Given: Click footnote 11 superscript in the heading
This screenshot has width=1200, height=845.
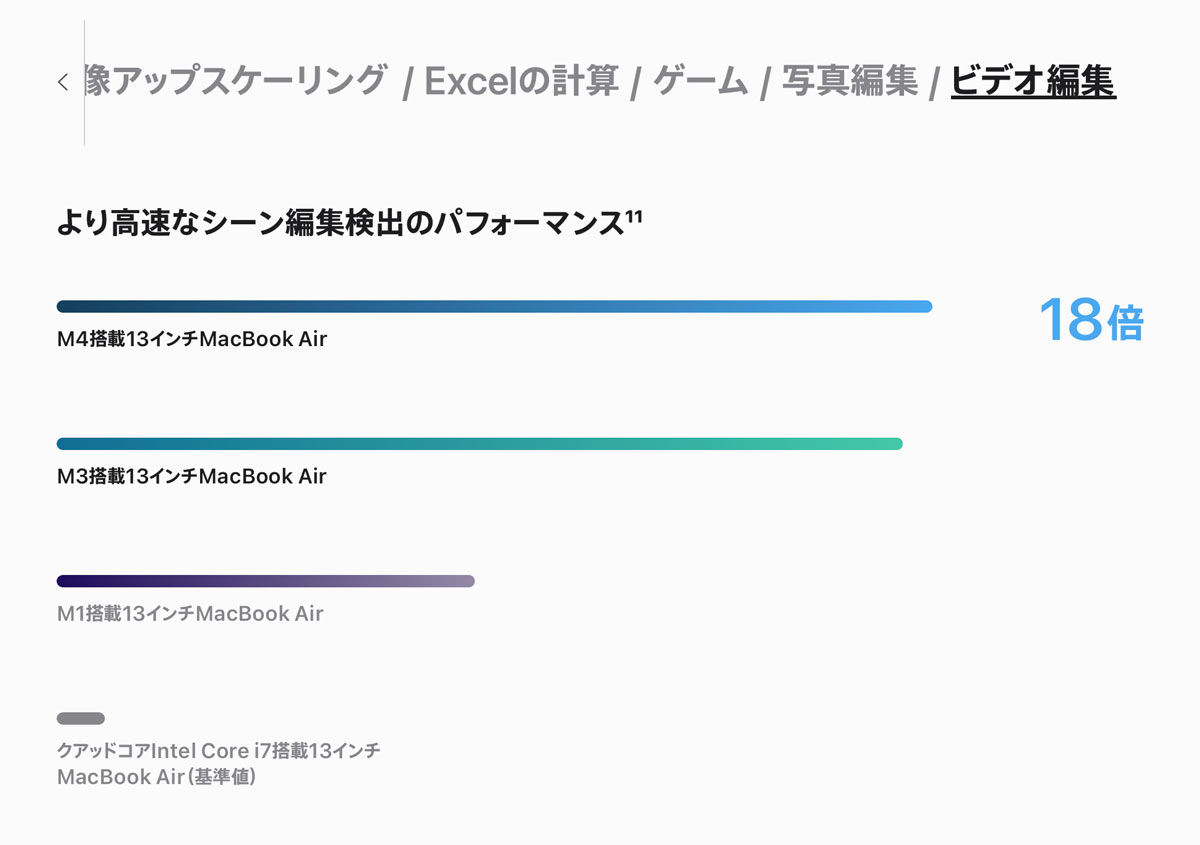Looking at the screenshot, I should [x=633, y=216].
